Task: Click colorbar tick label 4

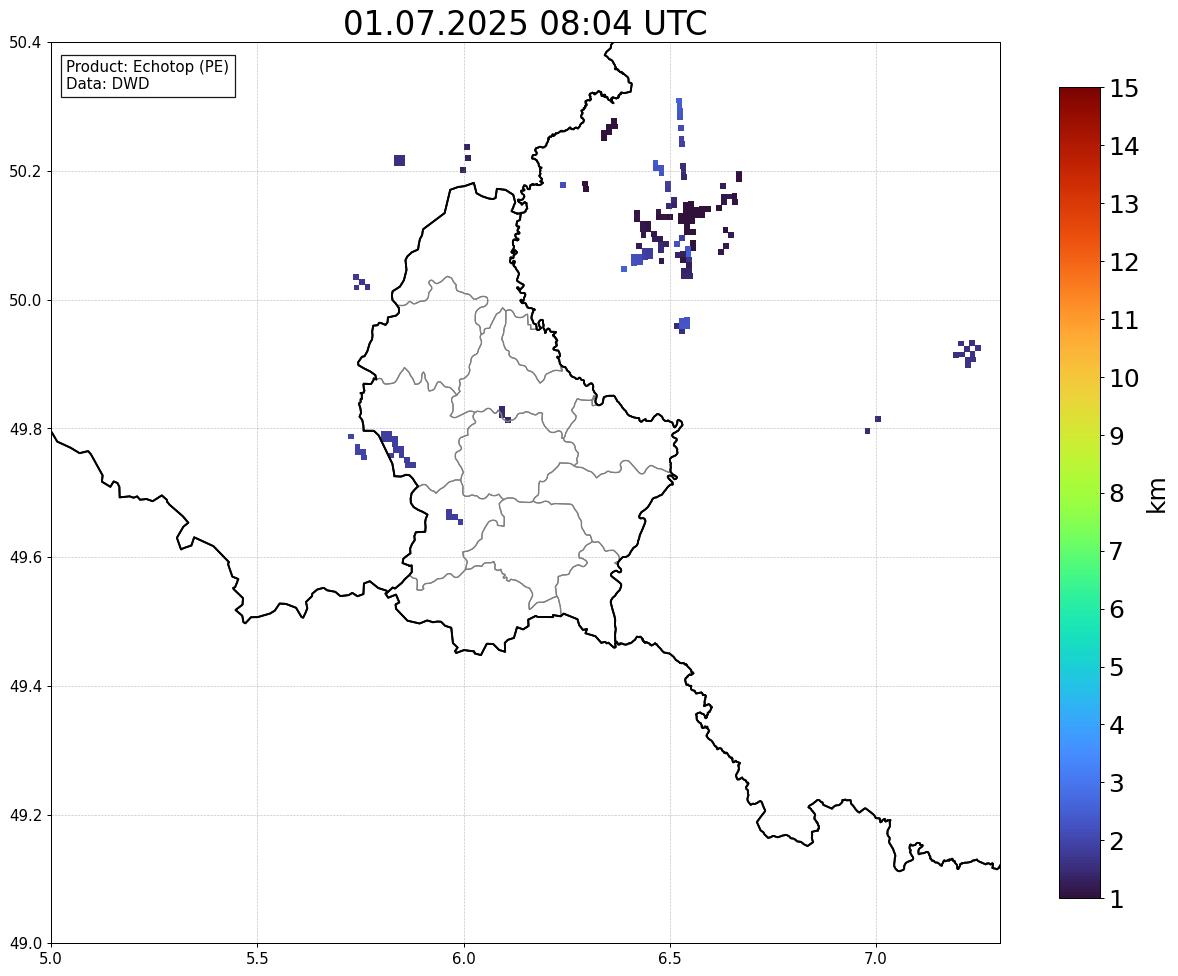Action: tap(1117, 725)
